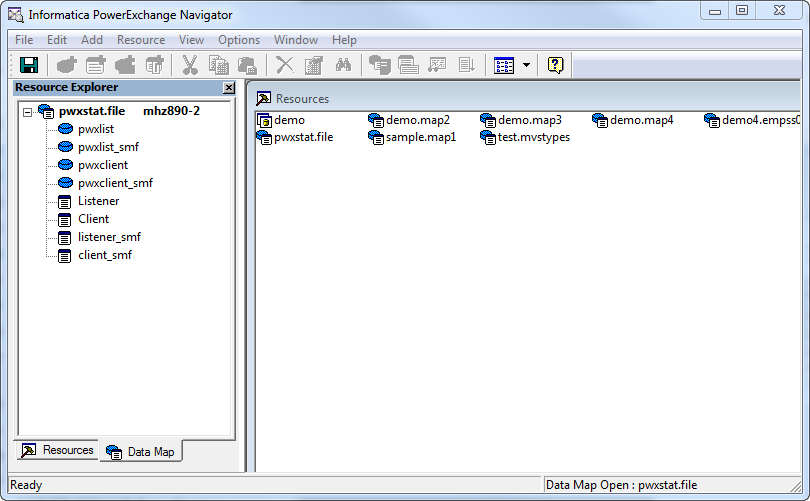Viewport: 810px width, 501px height.
Task: Click the Cut scissors icon
Action: (x=190, y=65)
